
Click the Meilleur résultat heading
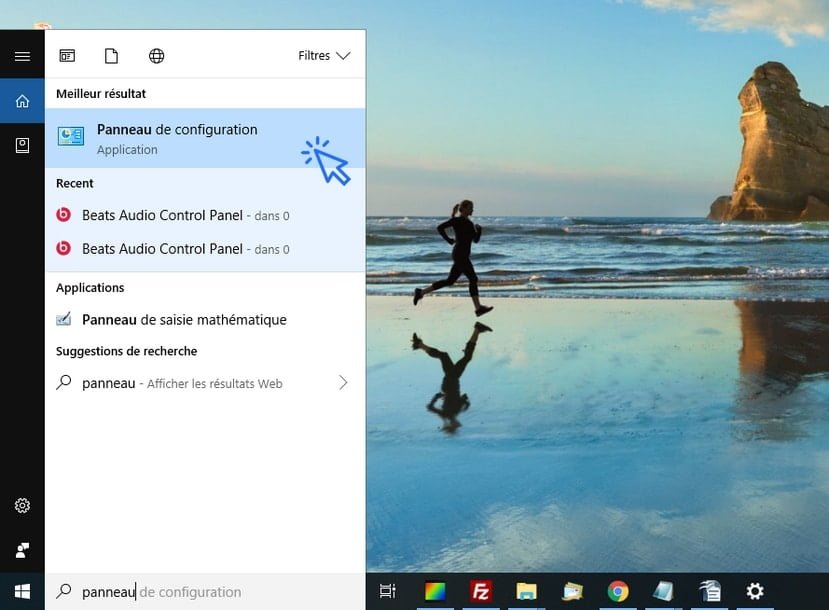point(101,94)
